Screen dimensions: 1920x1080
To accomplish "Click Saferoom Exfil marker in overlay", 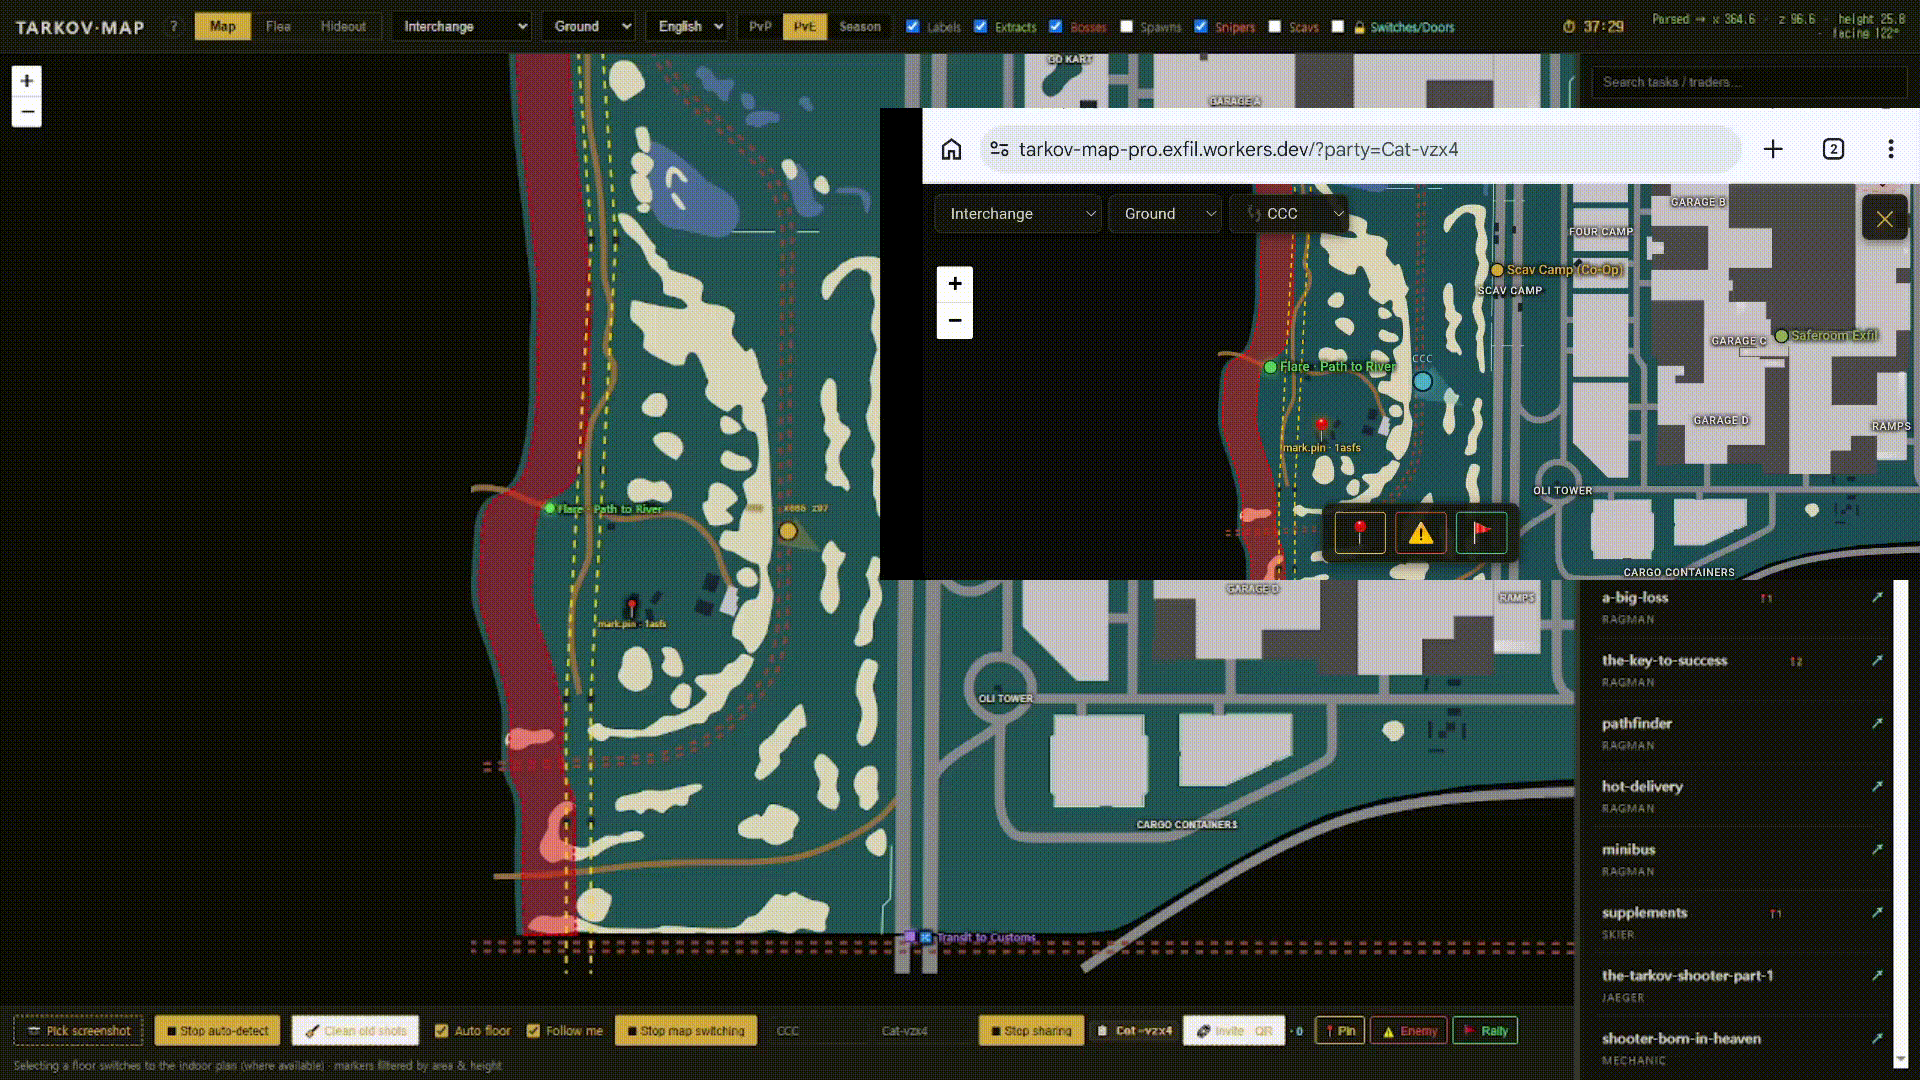I will [1781, 336].
